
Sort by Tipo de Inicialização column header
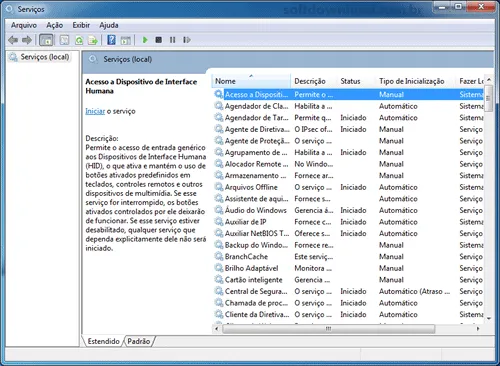tap(416, 81)
